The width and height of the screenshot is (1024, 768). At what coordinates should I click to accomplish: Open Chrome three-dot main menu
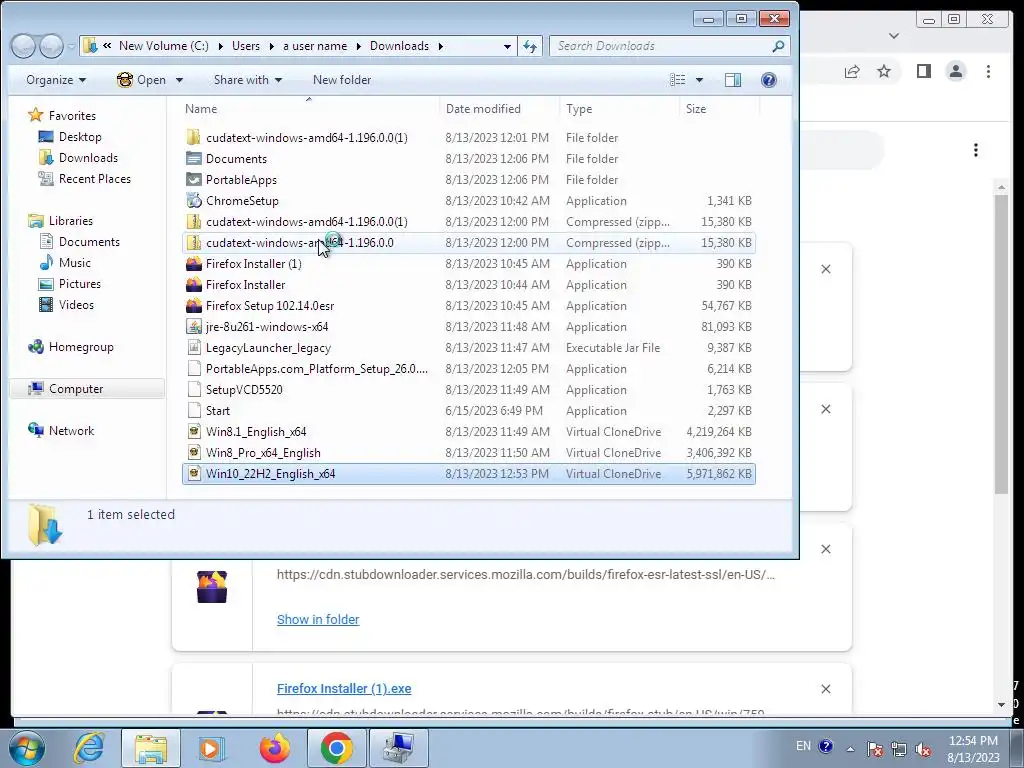pos(989,71)
